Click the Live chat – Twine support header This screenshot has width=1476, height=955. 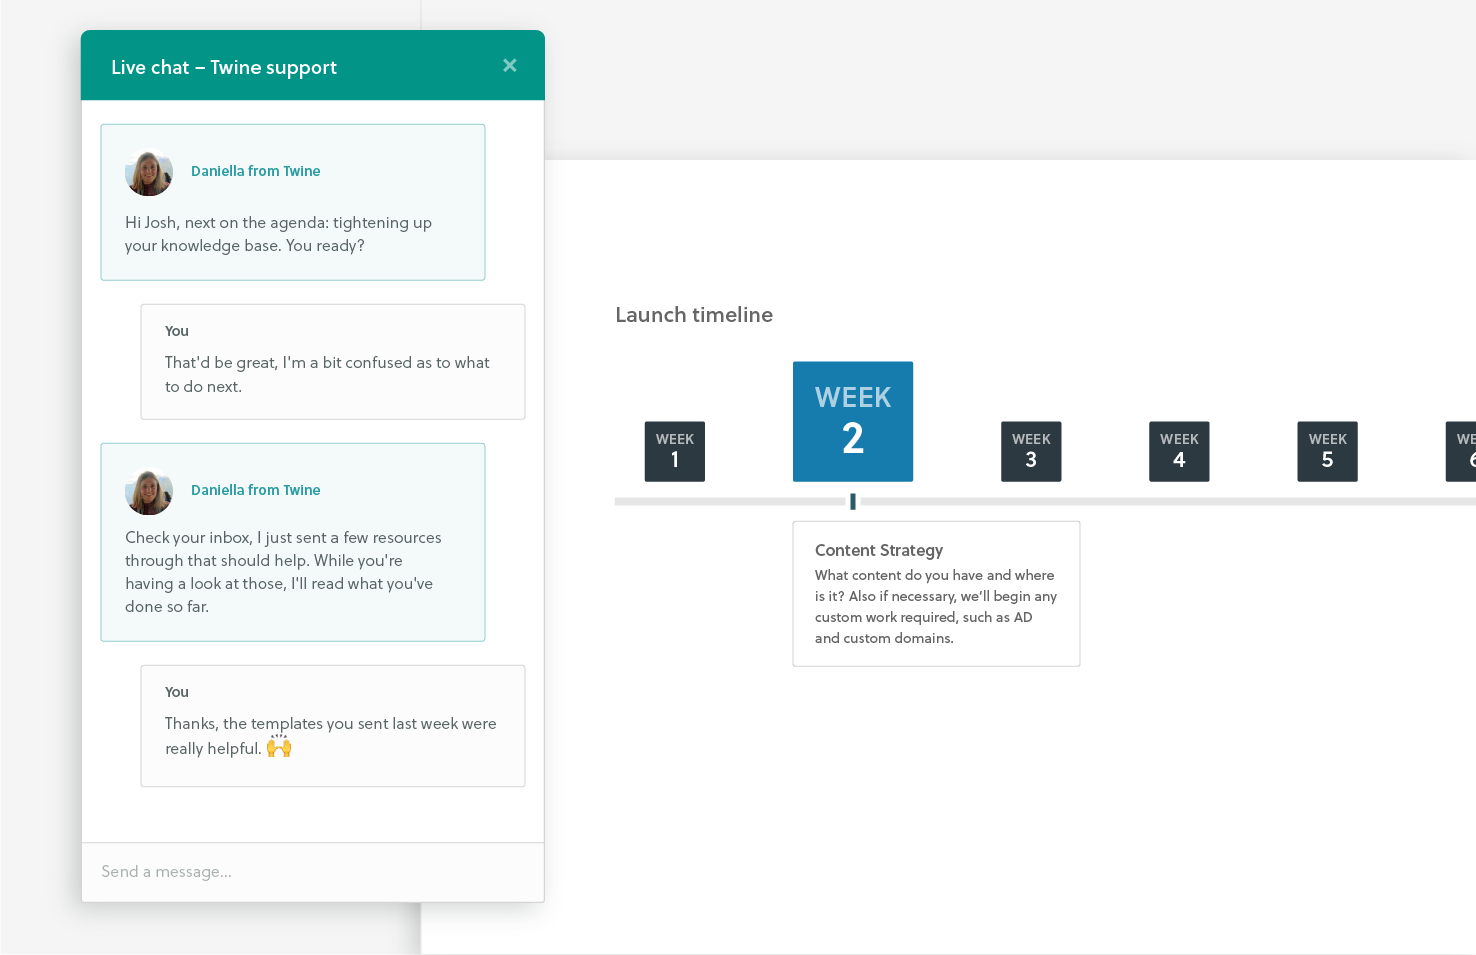(224, 67)
